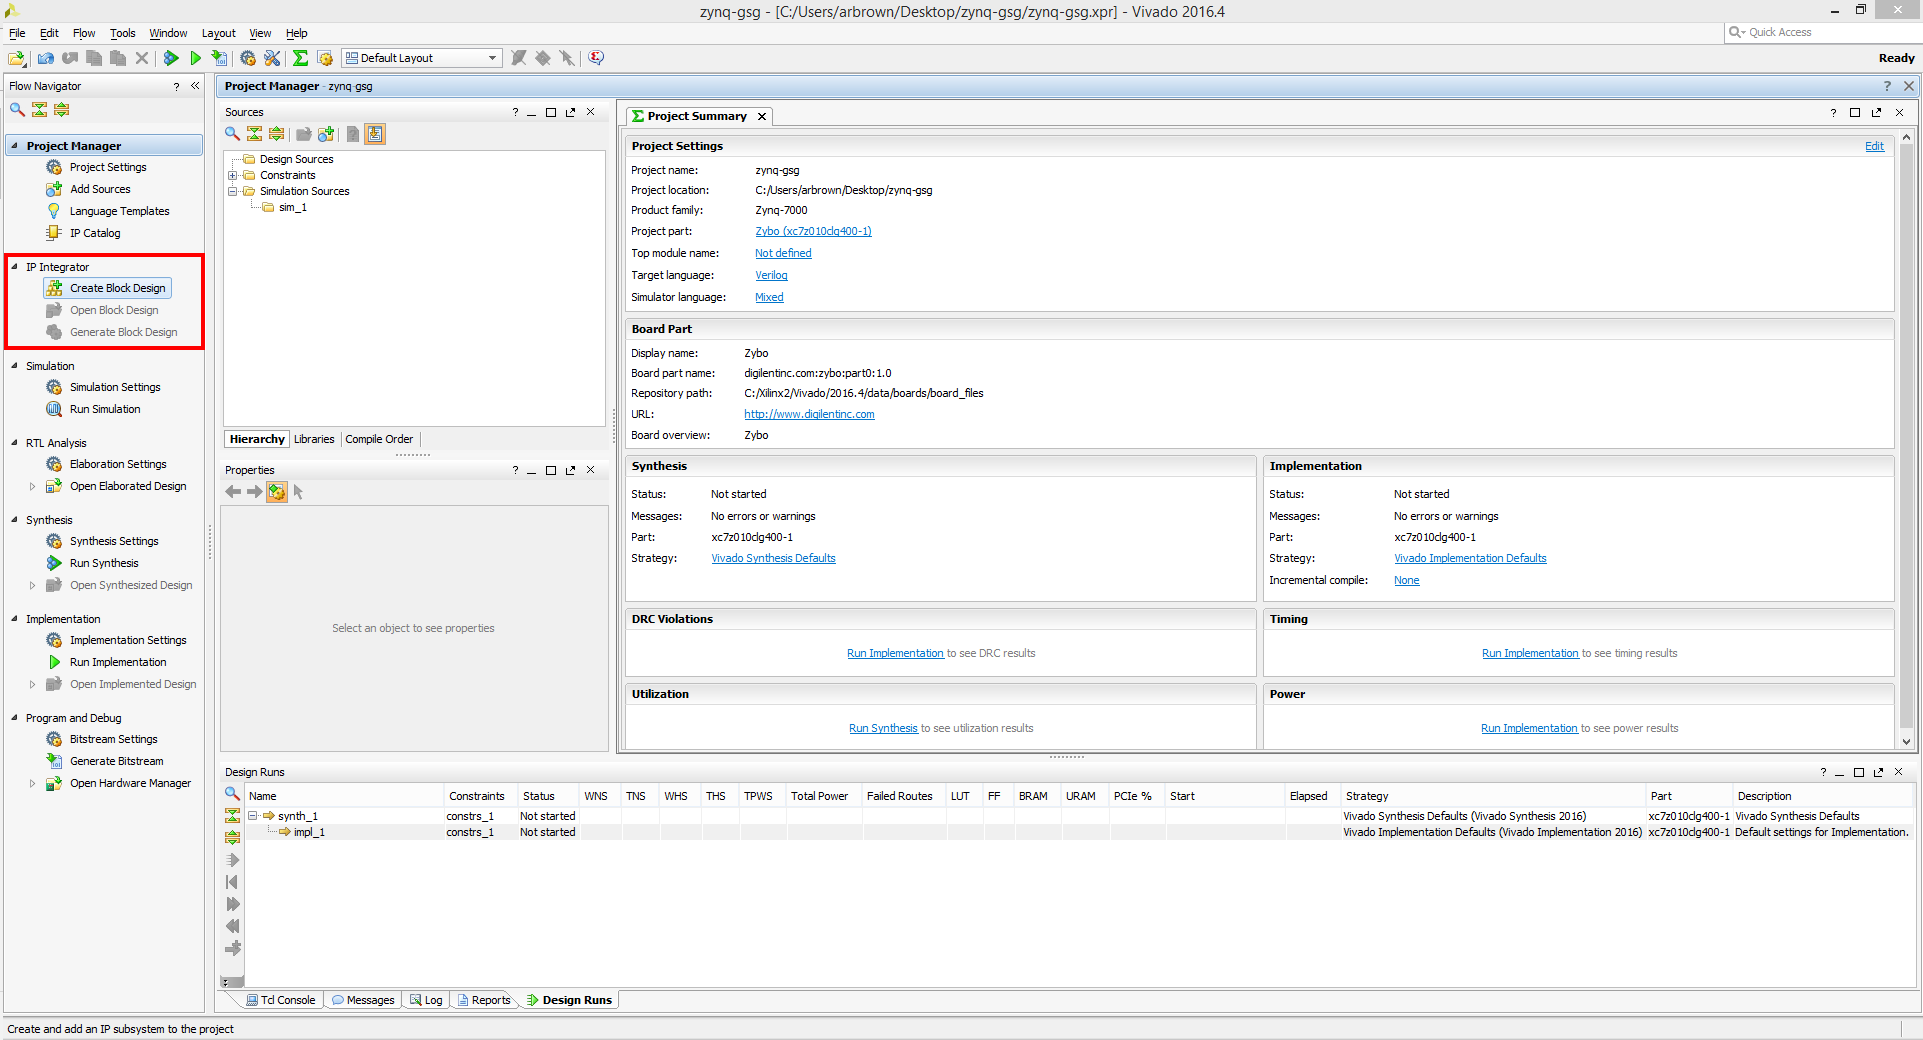Click Expand All icon in Design Runs sidebar
The width and height of the screenshot is (1923, 1040).
(232, 838)
